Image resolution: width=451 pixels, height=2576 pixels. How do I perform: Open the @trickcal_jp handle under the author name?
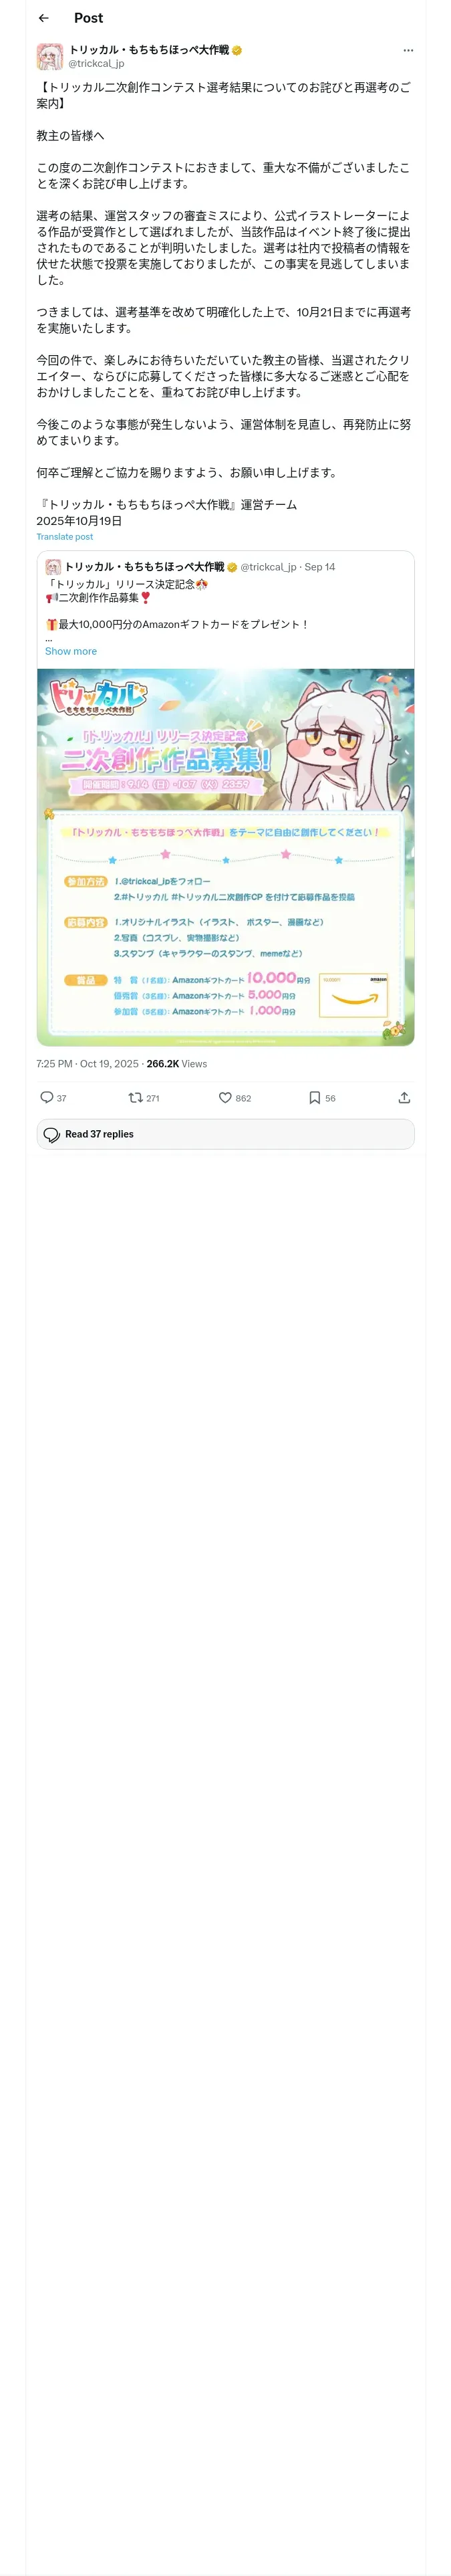96,63
